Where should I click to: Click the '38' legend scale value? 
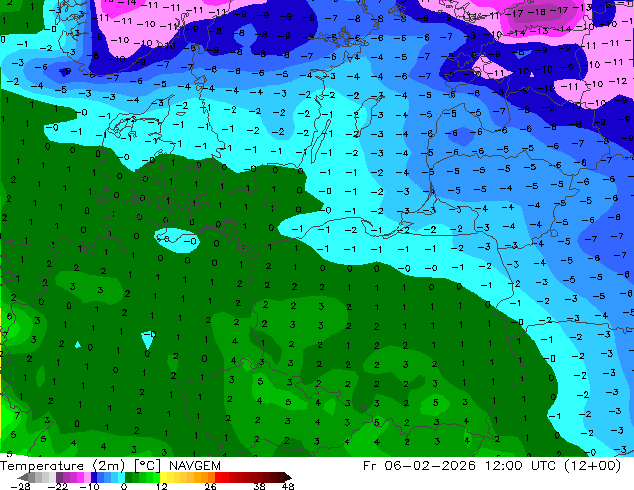pos(260,486)
